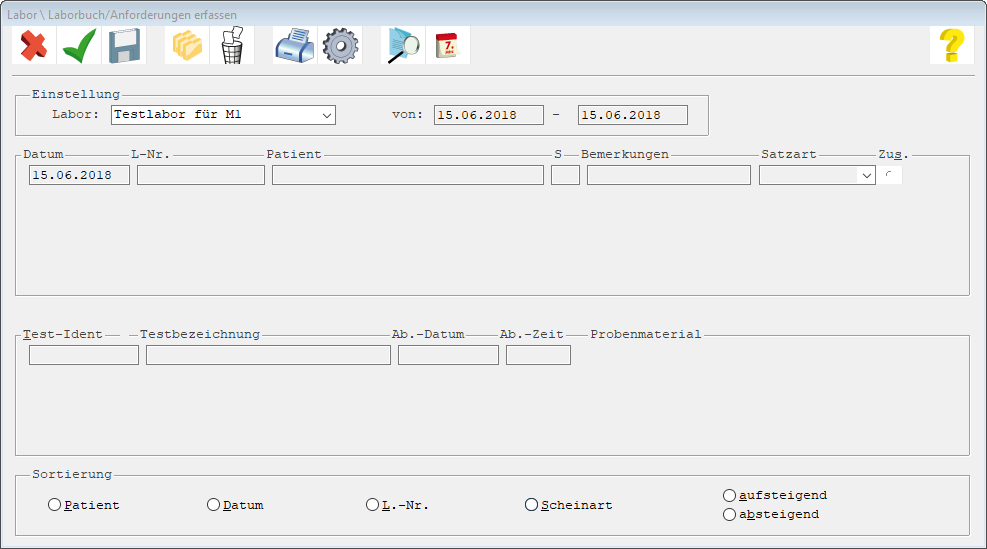The width and height of the screenshot is (987, 549).
Task: Select the Scheinart sorting radio button
Action: click(x=531, y=505)
